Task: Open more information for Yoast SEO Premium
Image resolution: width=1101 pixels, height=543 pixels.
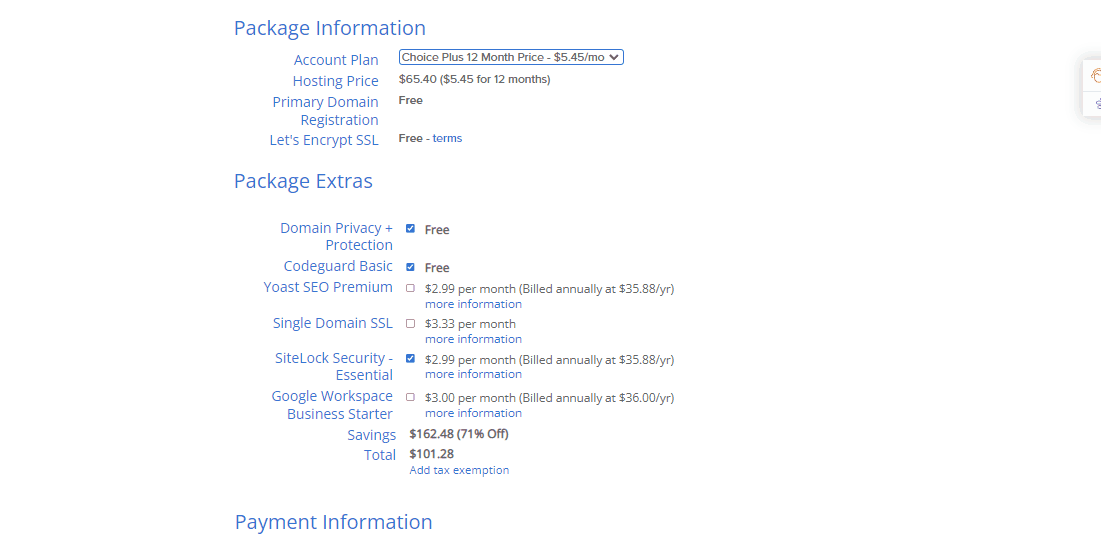Action: coord(473,304)
